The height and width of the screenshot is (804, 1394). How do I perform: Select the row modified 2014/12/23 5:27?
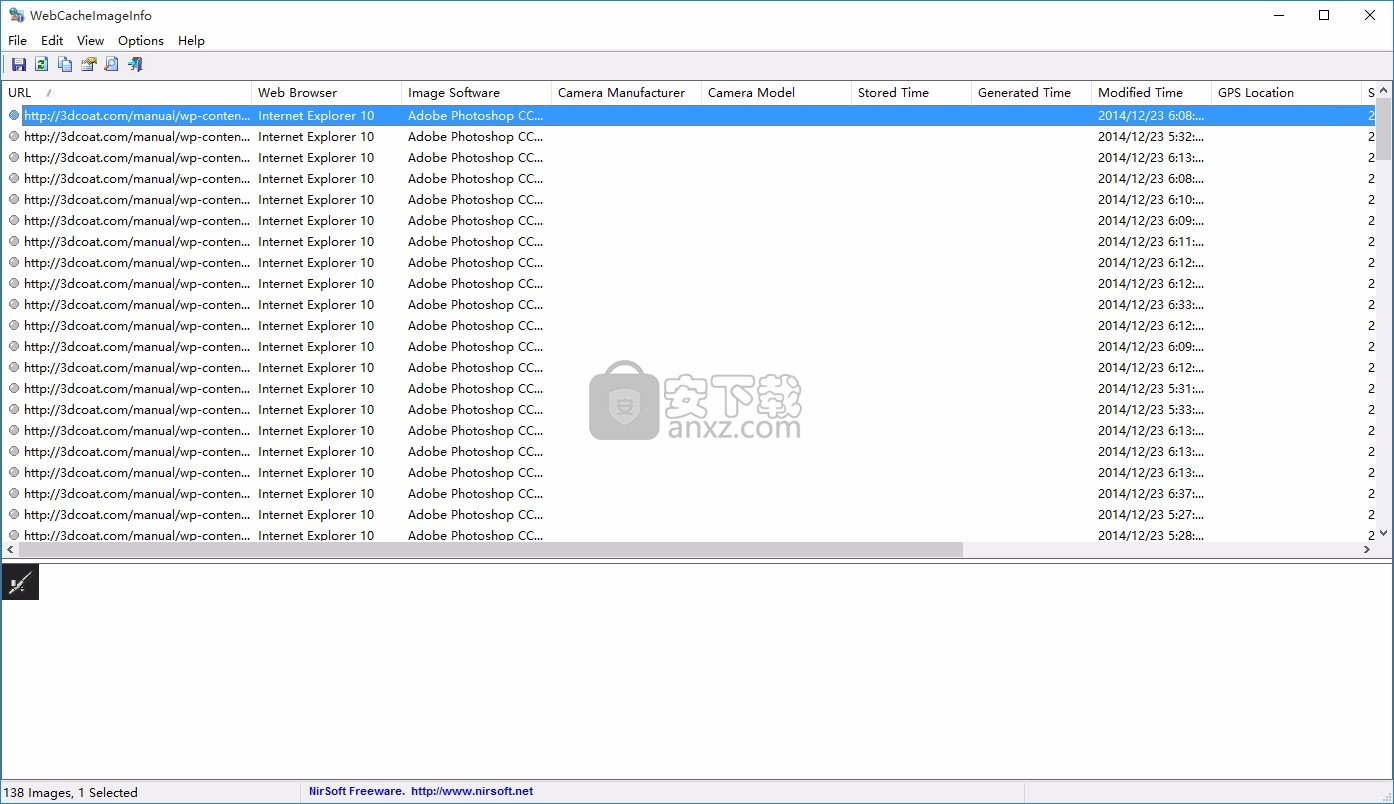click(x=688, y=515)
